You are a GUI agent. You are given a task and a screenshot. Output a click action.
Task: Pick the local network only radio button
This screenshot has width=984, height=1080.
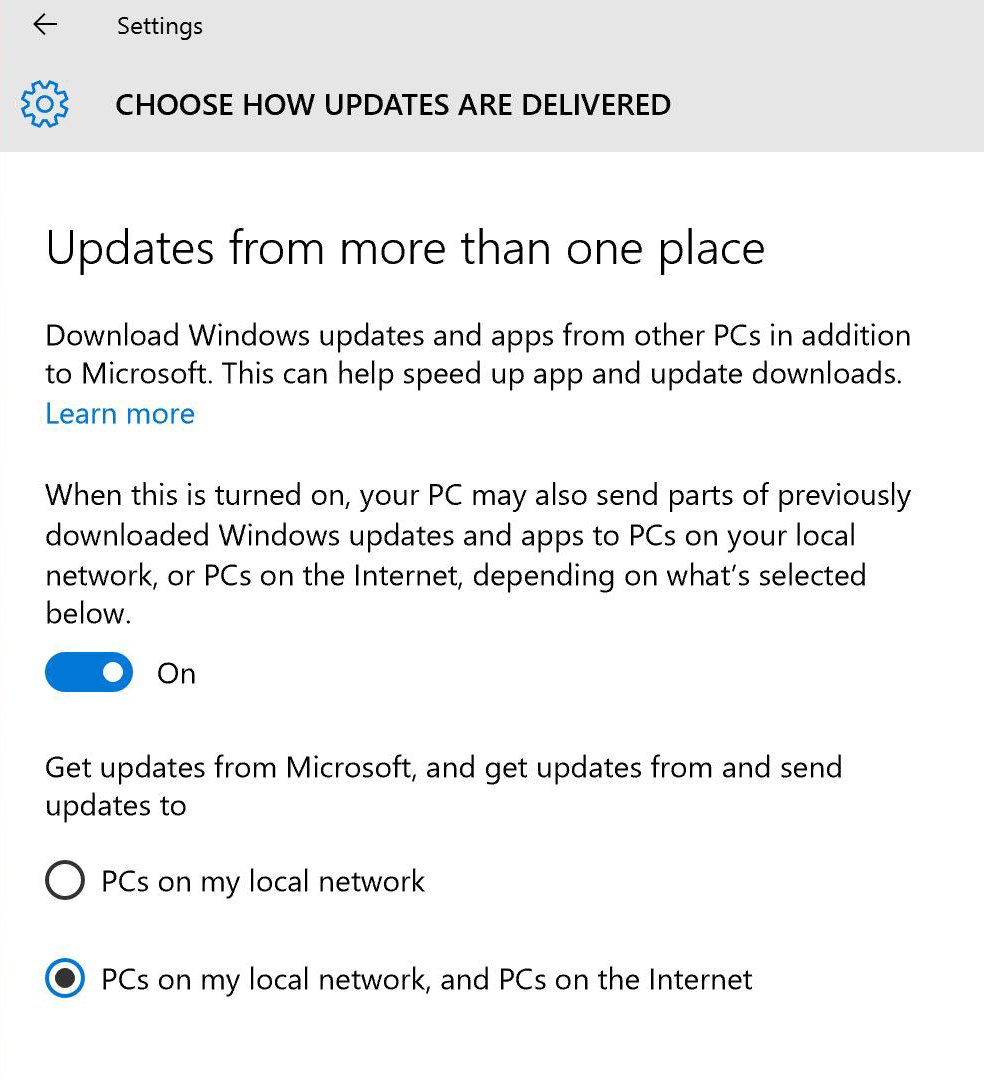click(x=64, y=881)
